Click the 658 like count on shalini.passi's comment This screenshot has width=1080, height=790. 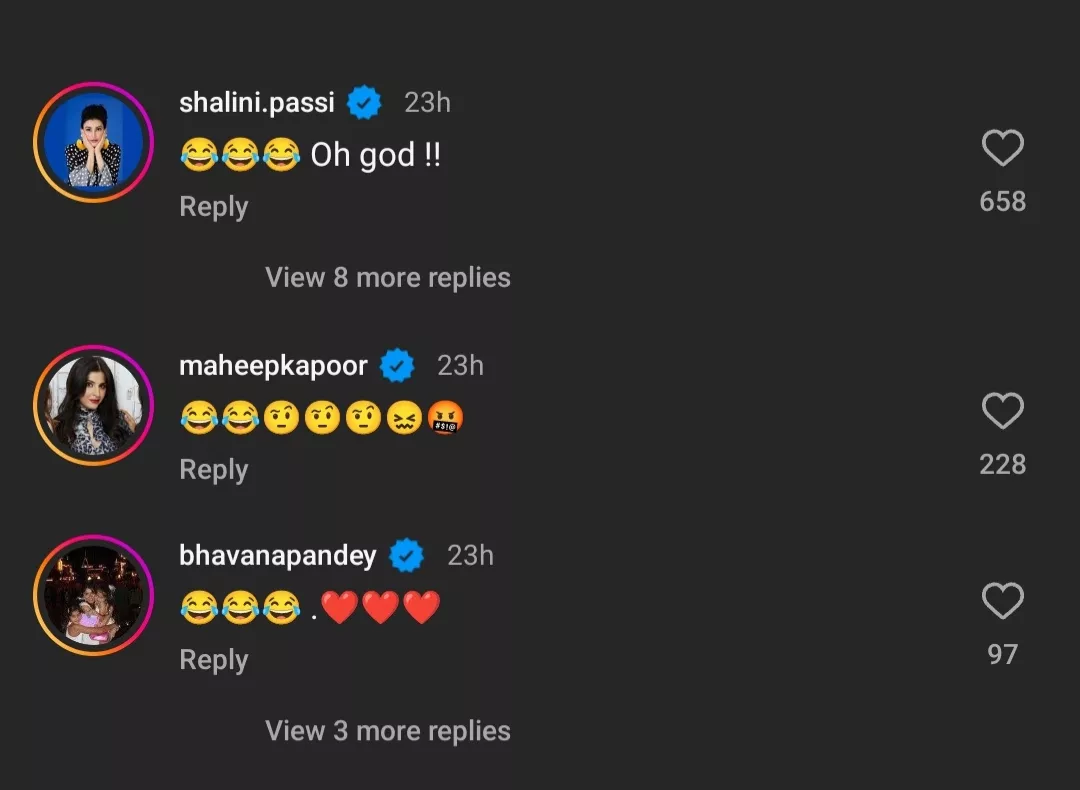(x=1003, y=200)
